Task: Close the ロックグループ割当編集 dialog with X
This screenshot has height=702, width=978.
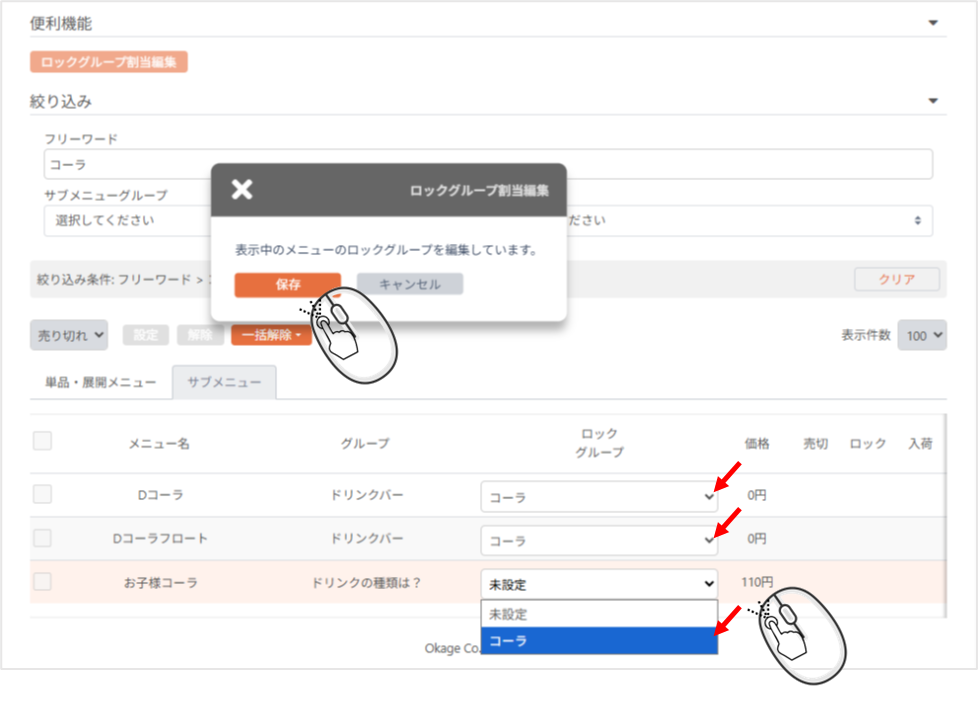Action: point(242,190)
